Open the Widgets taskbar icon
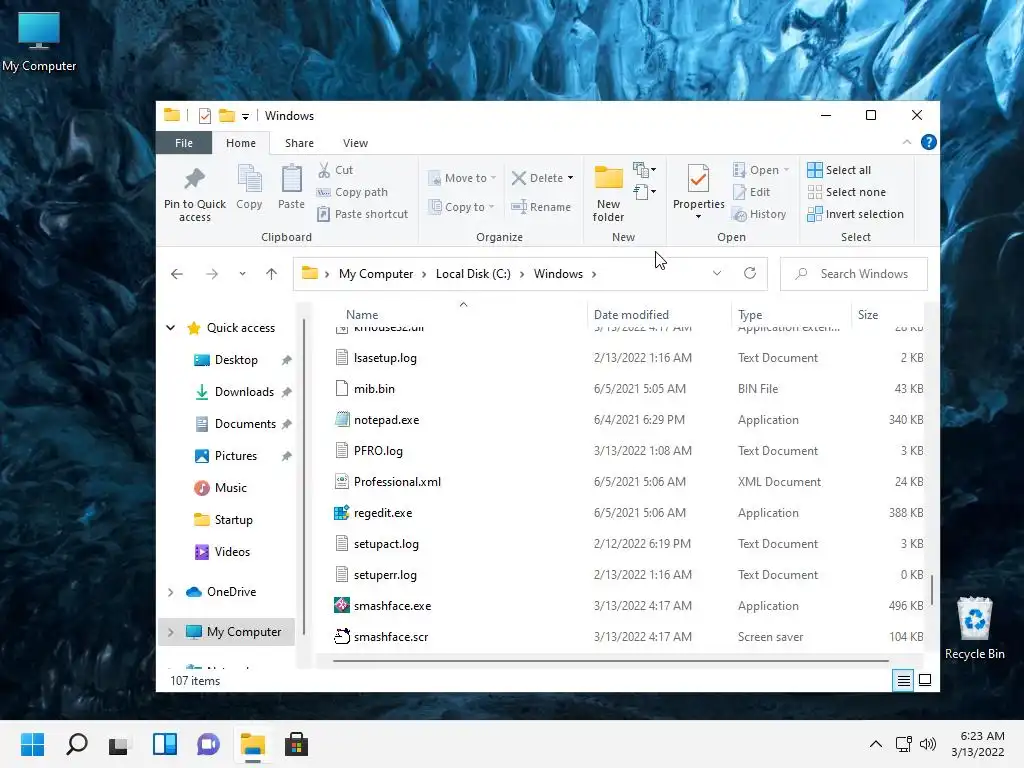1024x768 pixels. [x=165, y=744]
